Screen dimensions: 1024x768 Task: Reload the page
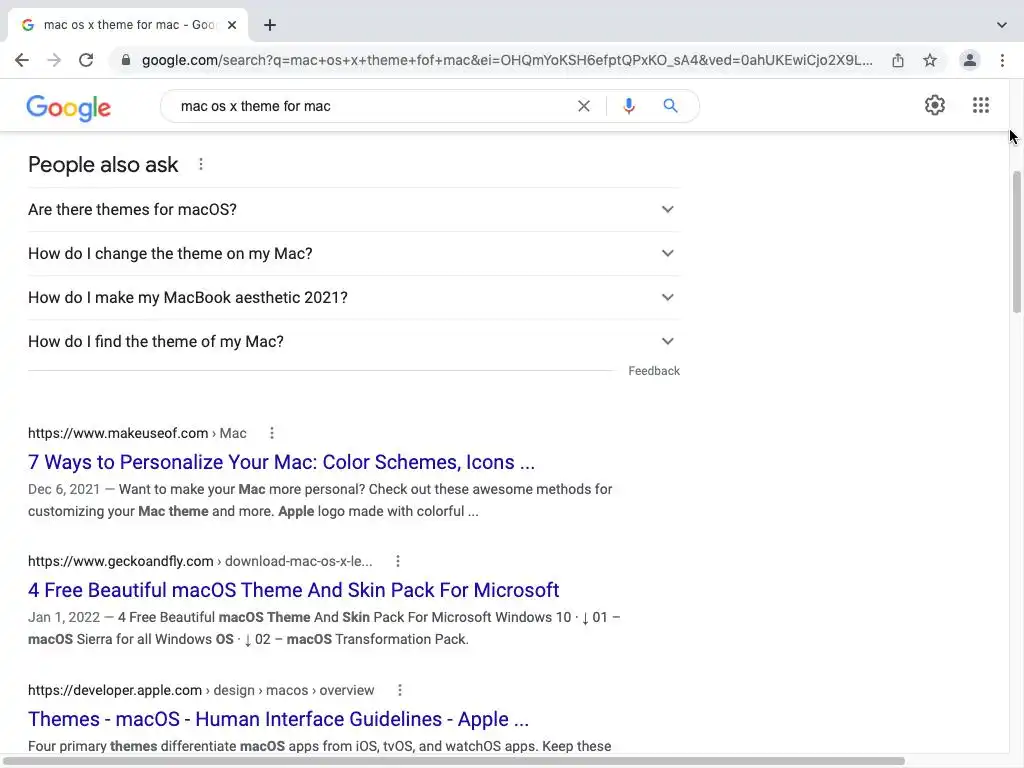[x=86, y=60]
